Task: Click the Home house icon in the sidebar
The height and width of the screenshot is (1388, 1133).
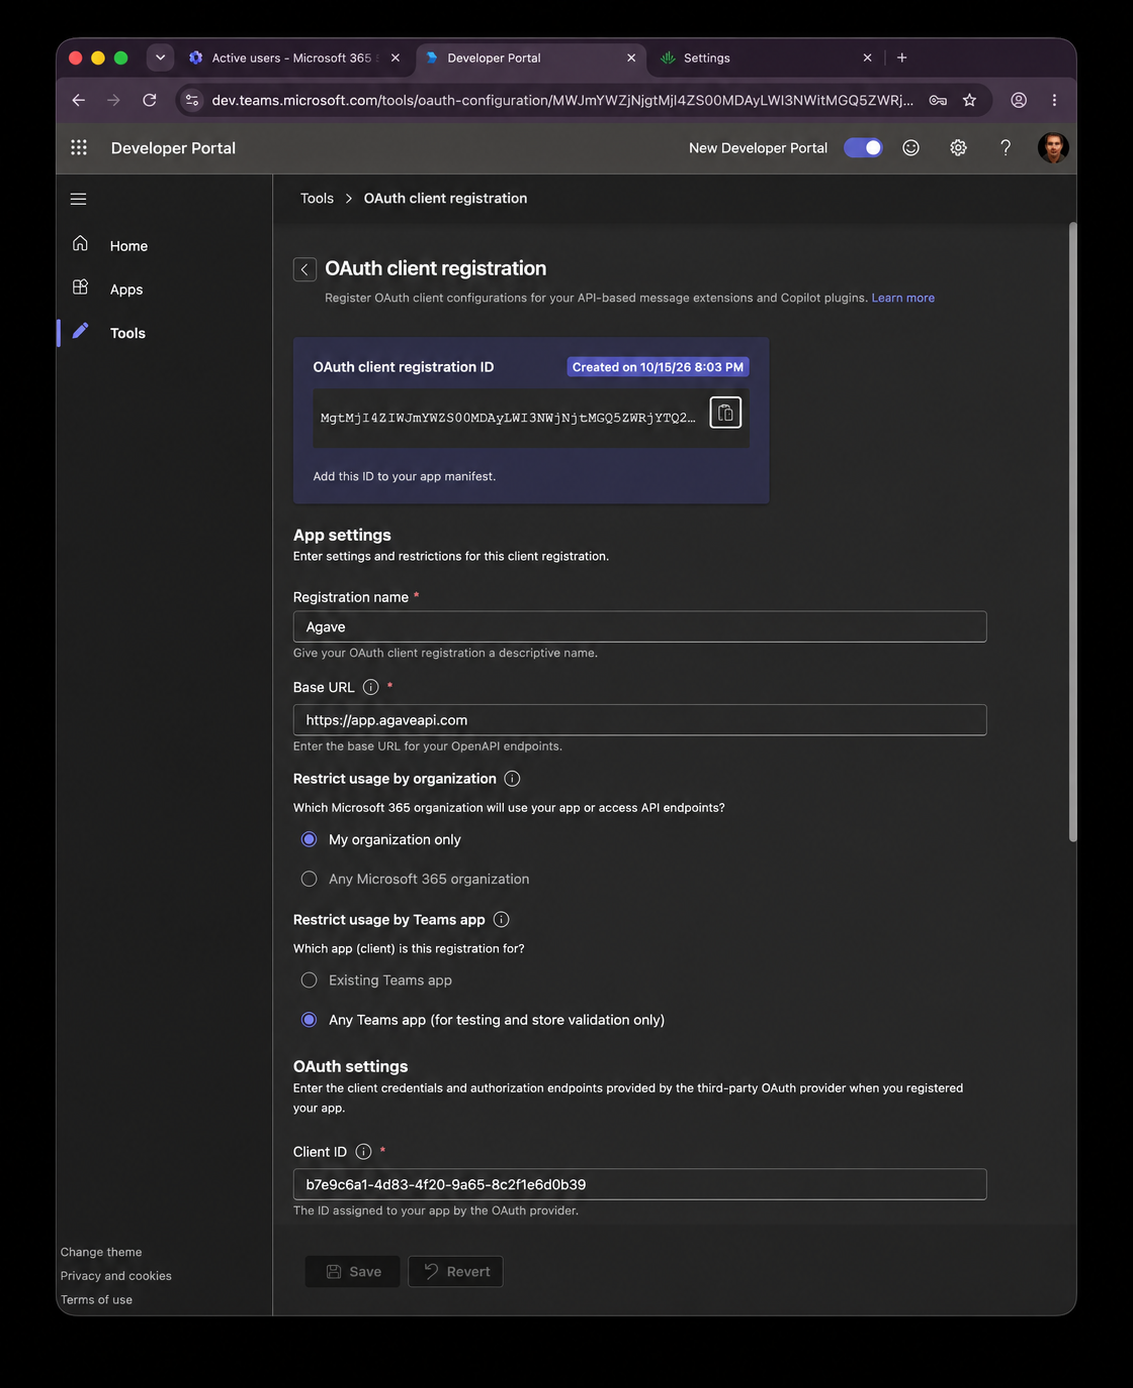Action: click(80, 244)
